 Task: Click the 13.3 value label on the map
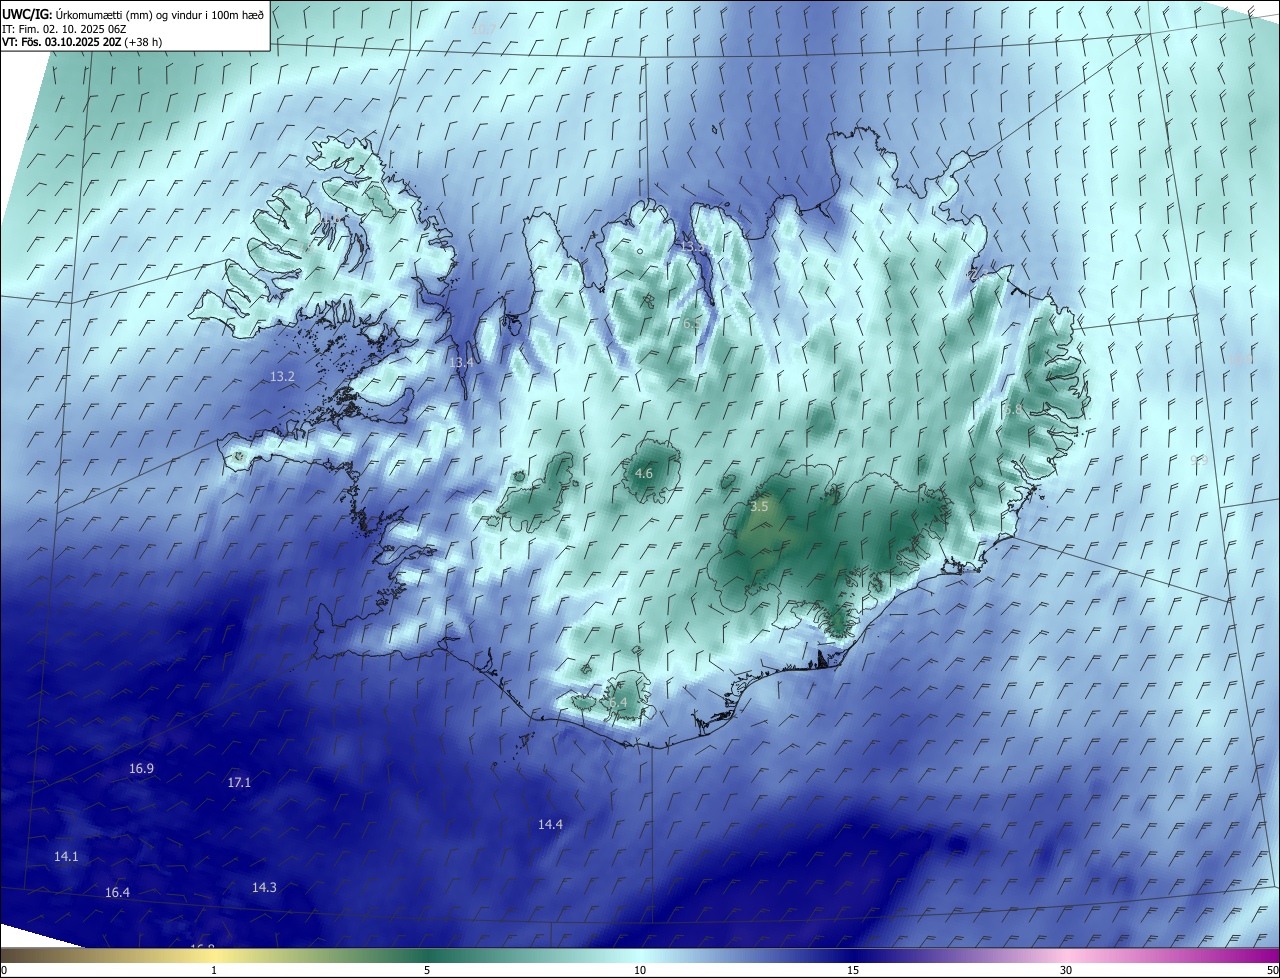[693, 246]
